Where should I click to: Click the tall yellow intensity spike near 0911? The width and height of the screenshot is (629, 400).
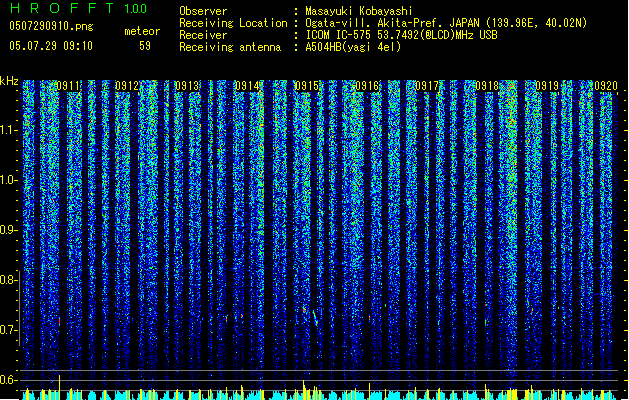[x=59, y=387]
